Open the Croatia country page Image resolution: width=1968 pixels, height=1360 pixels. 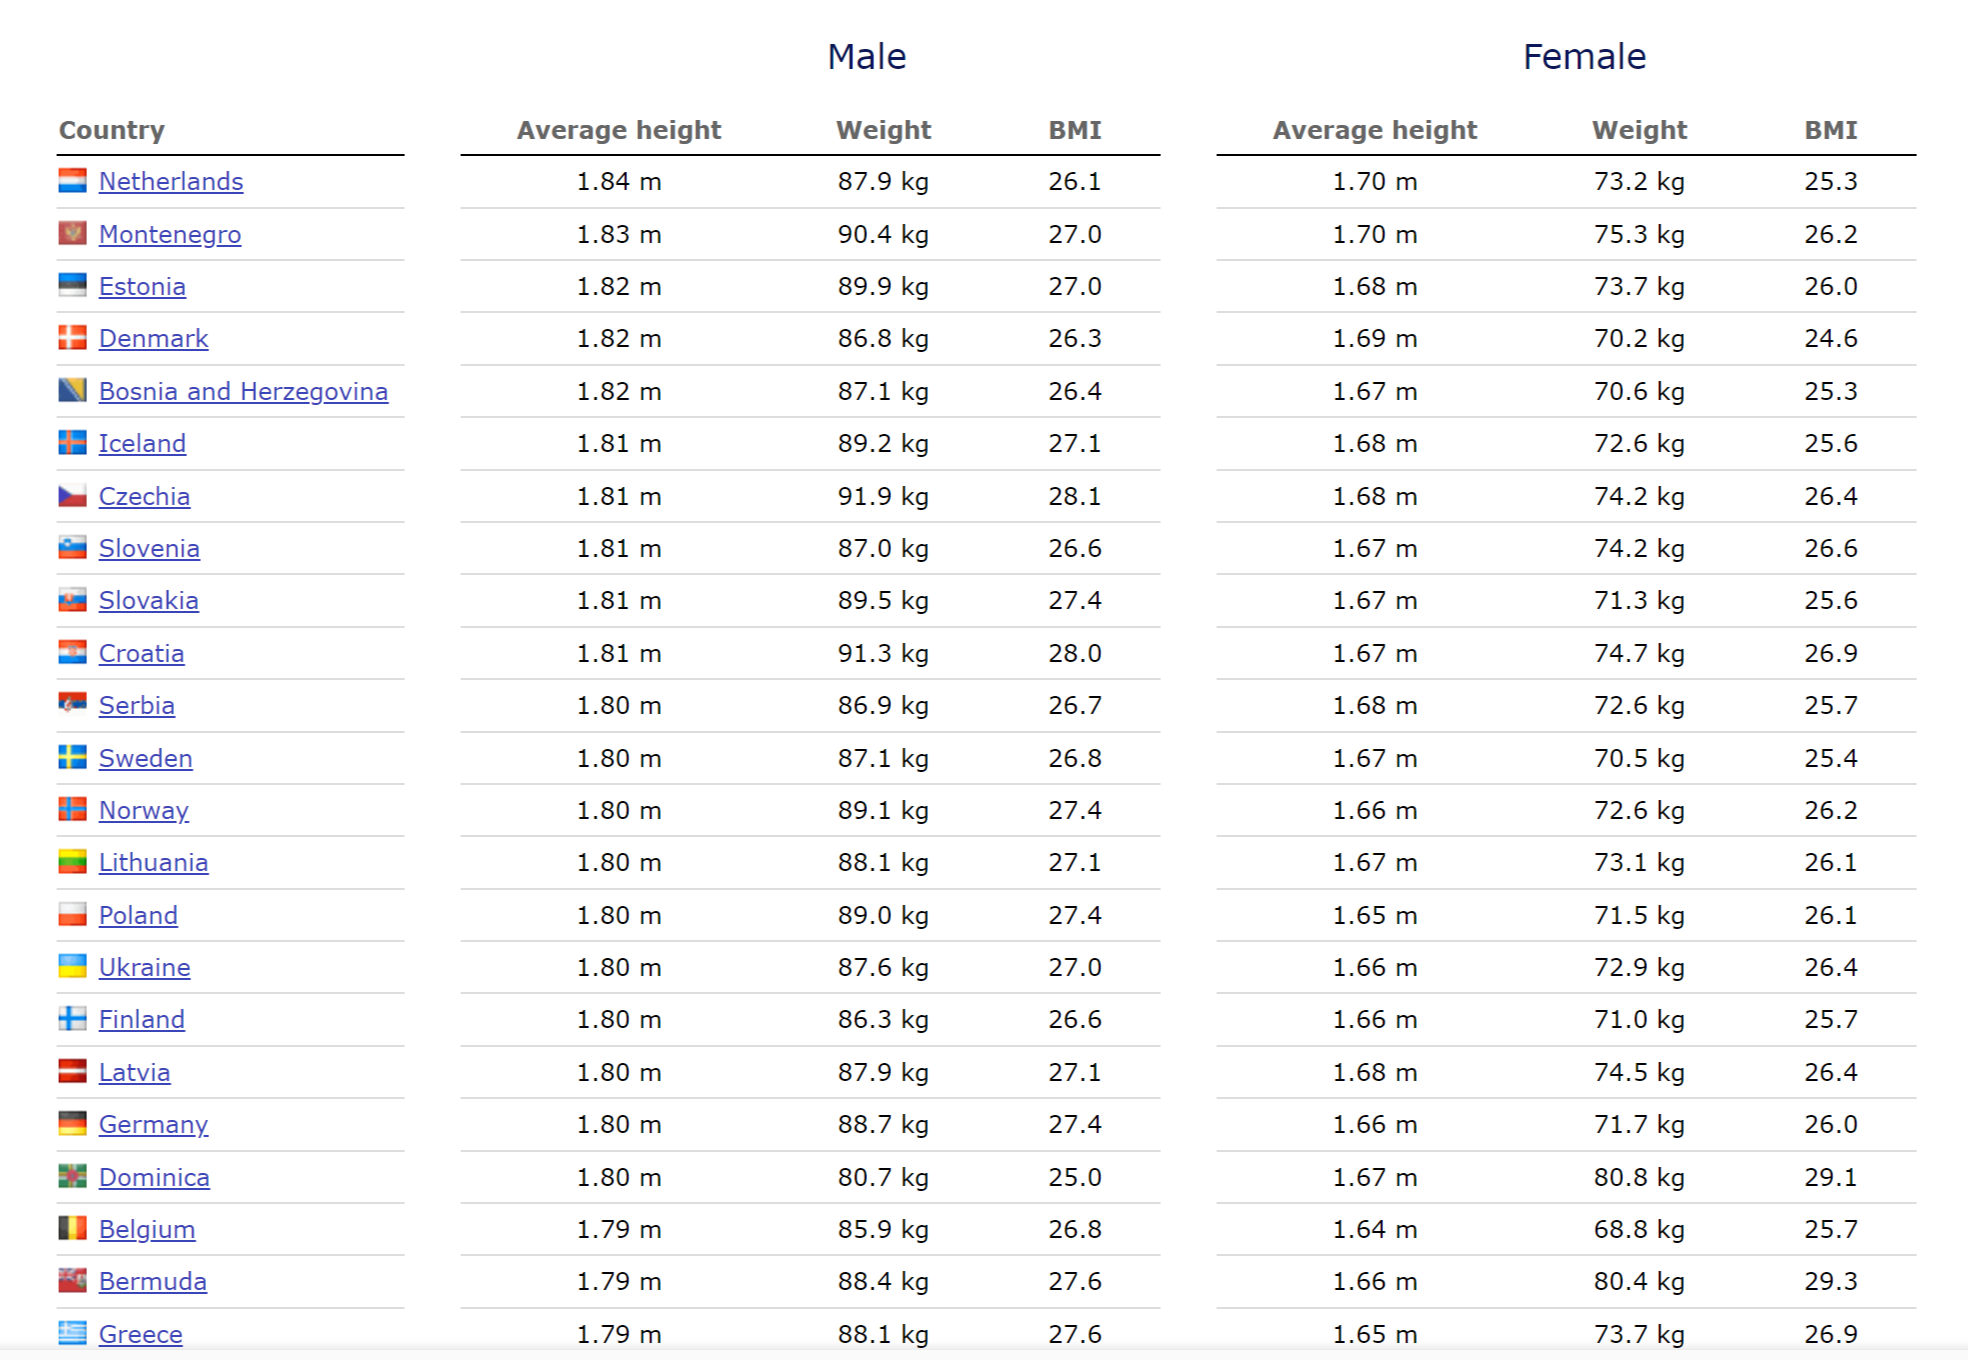(141, 653)
